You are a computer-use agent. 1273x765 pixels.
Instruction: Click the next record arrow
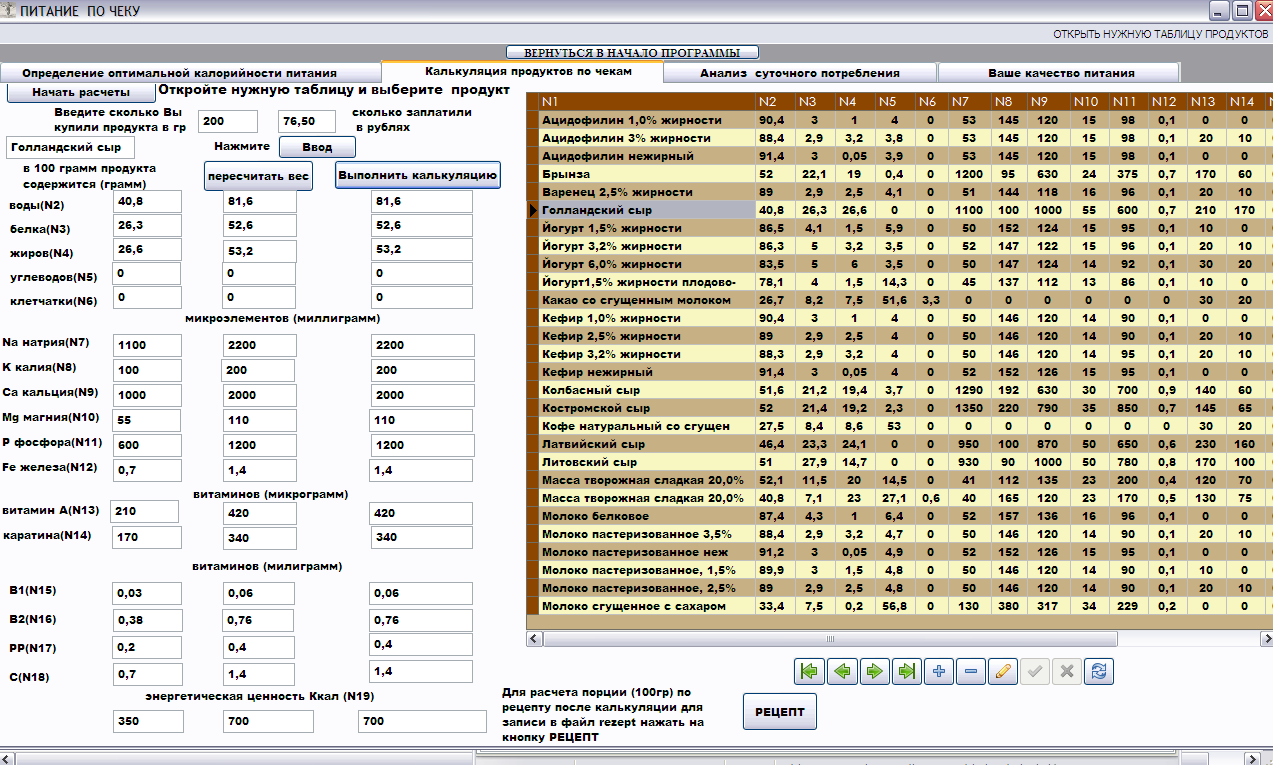(874, 672)
